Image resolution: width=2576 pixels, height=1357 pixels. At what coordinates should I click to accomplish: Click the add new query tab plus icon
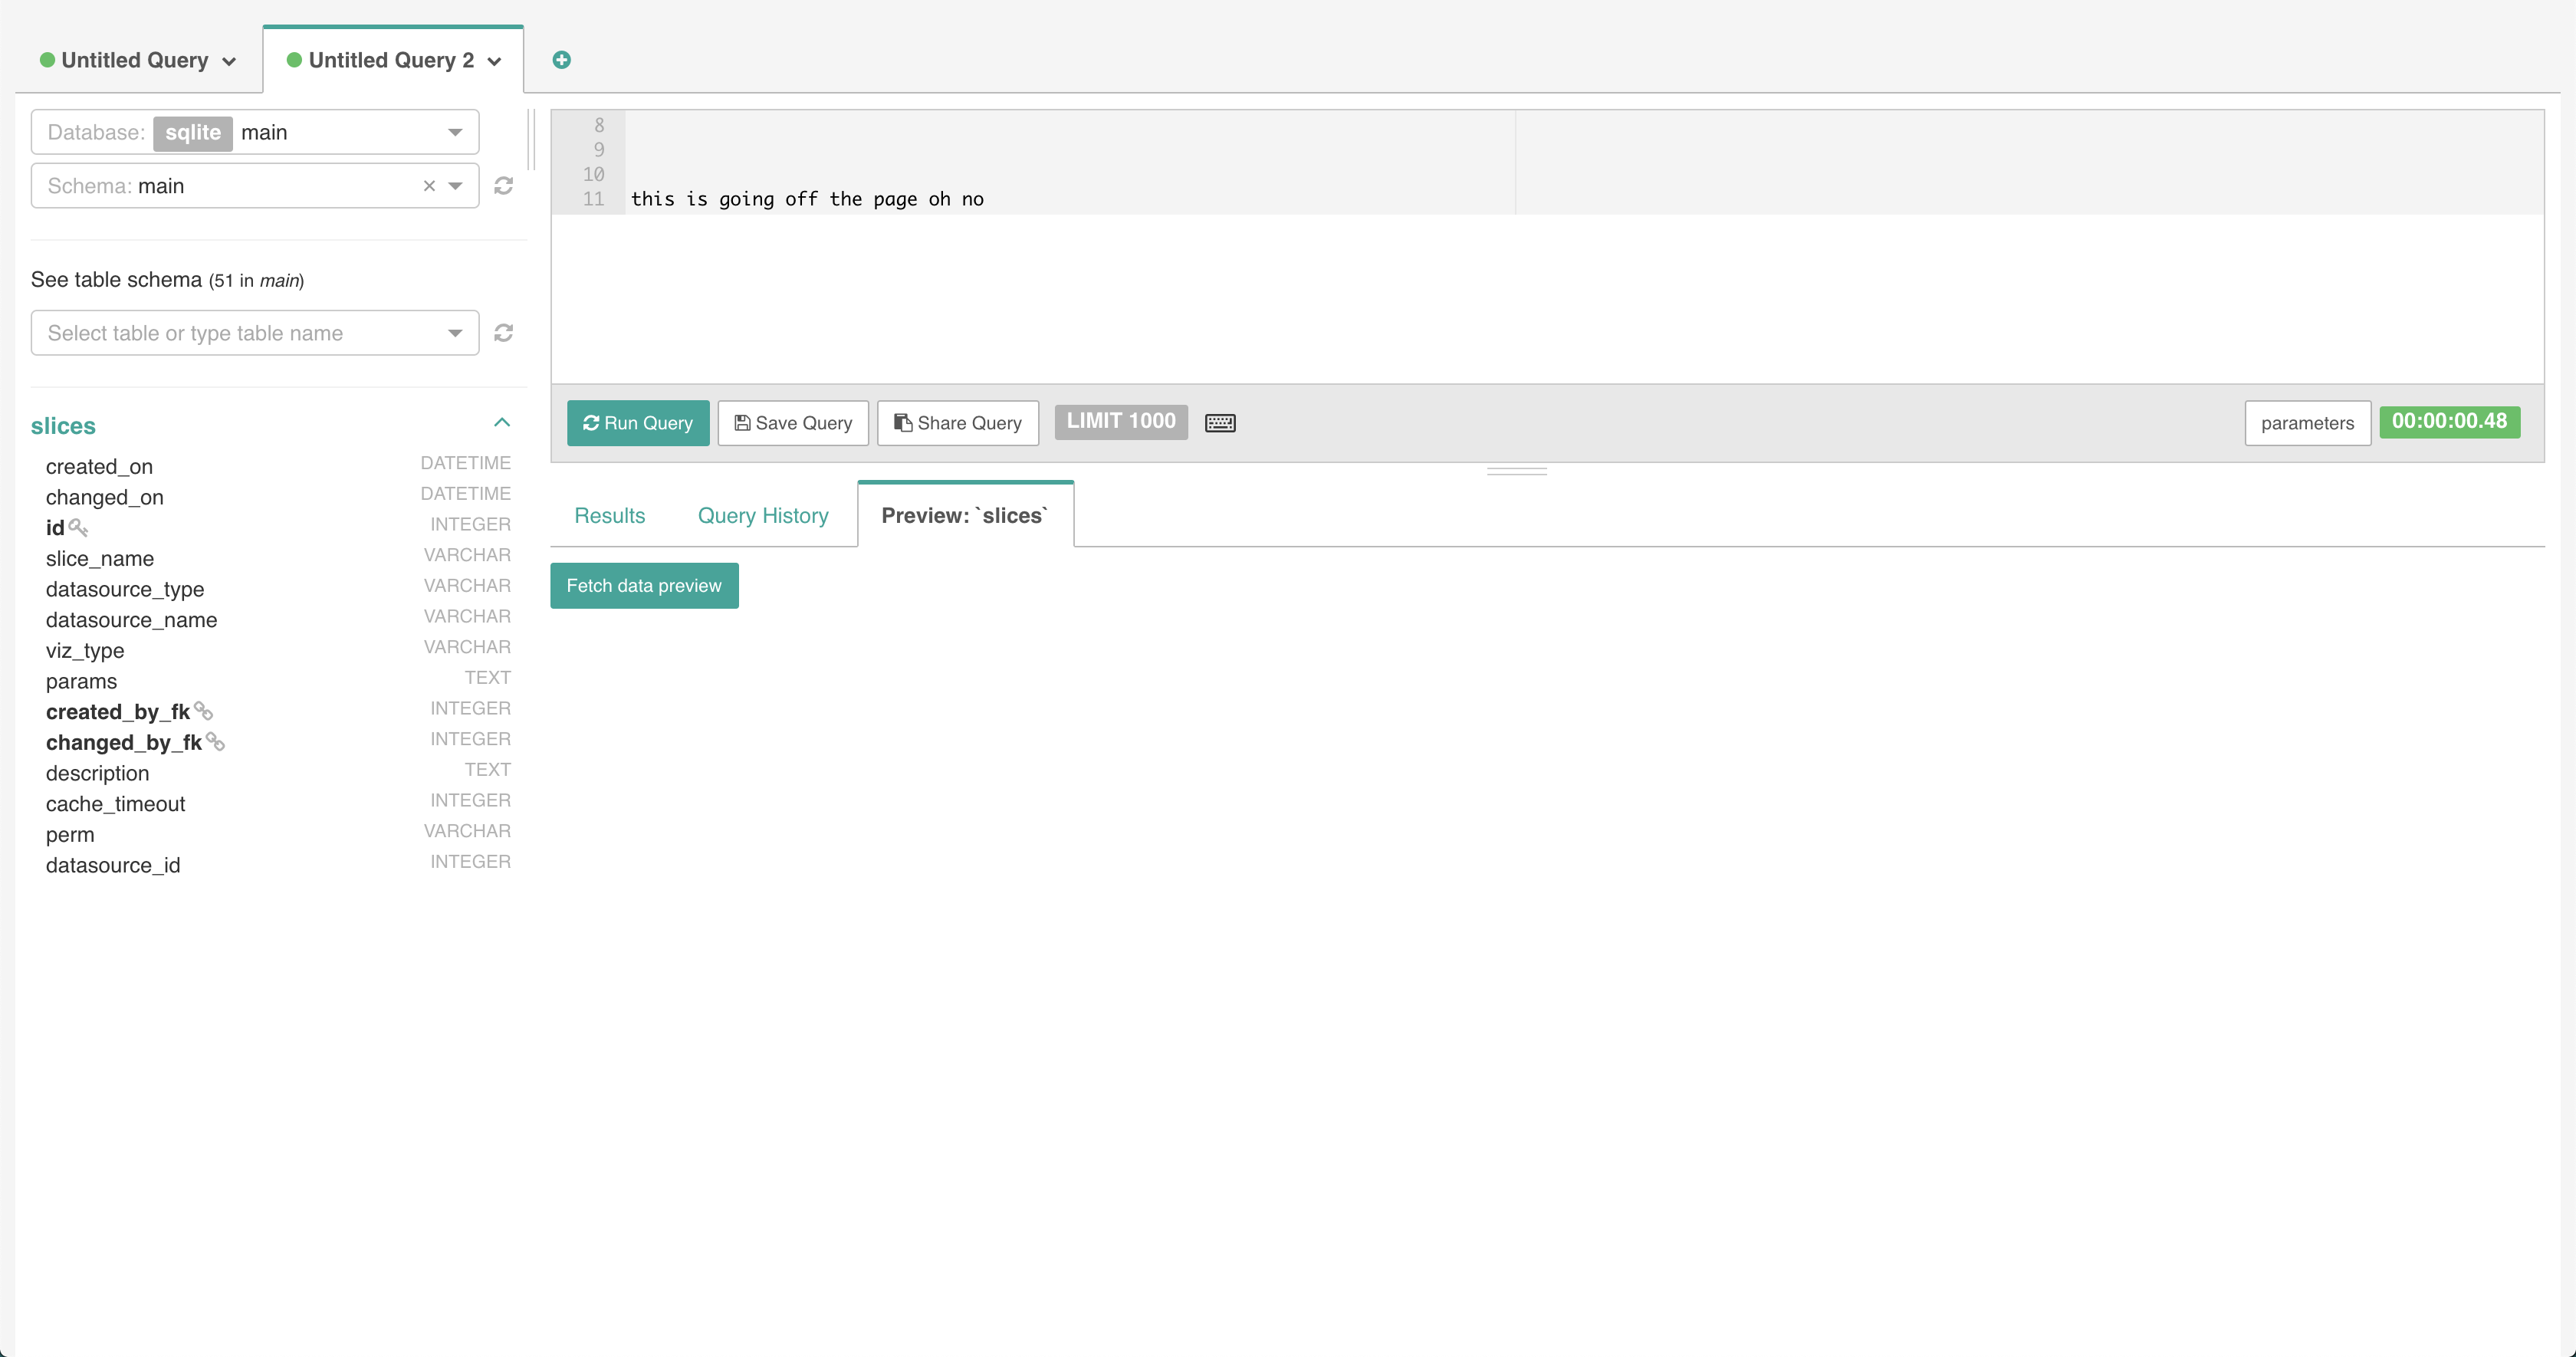[x=561, y=60]
